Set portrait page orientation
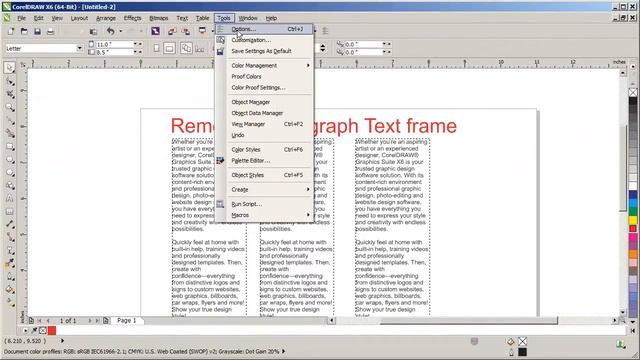 [156, 49]
